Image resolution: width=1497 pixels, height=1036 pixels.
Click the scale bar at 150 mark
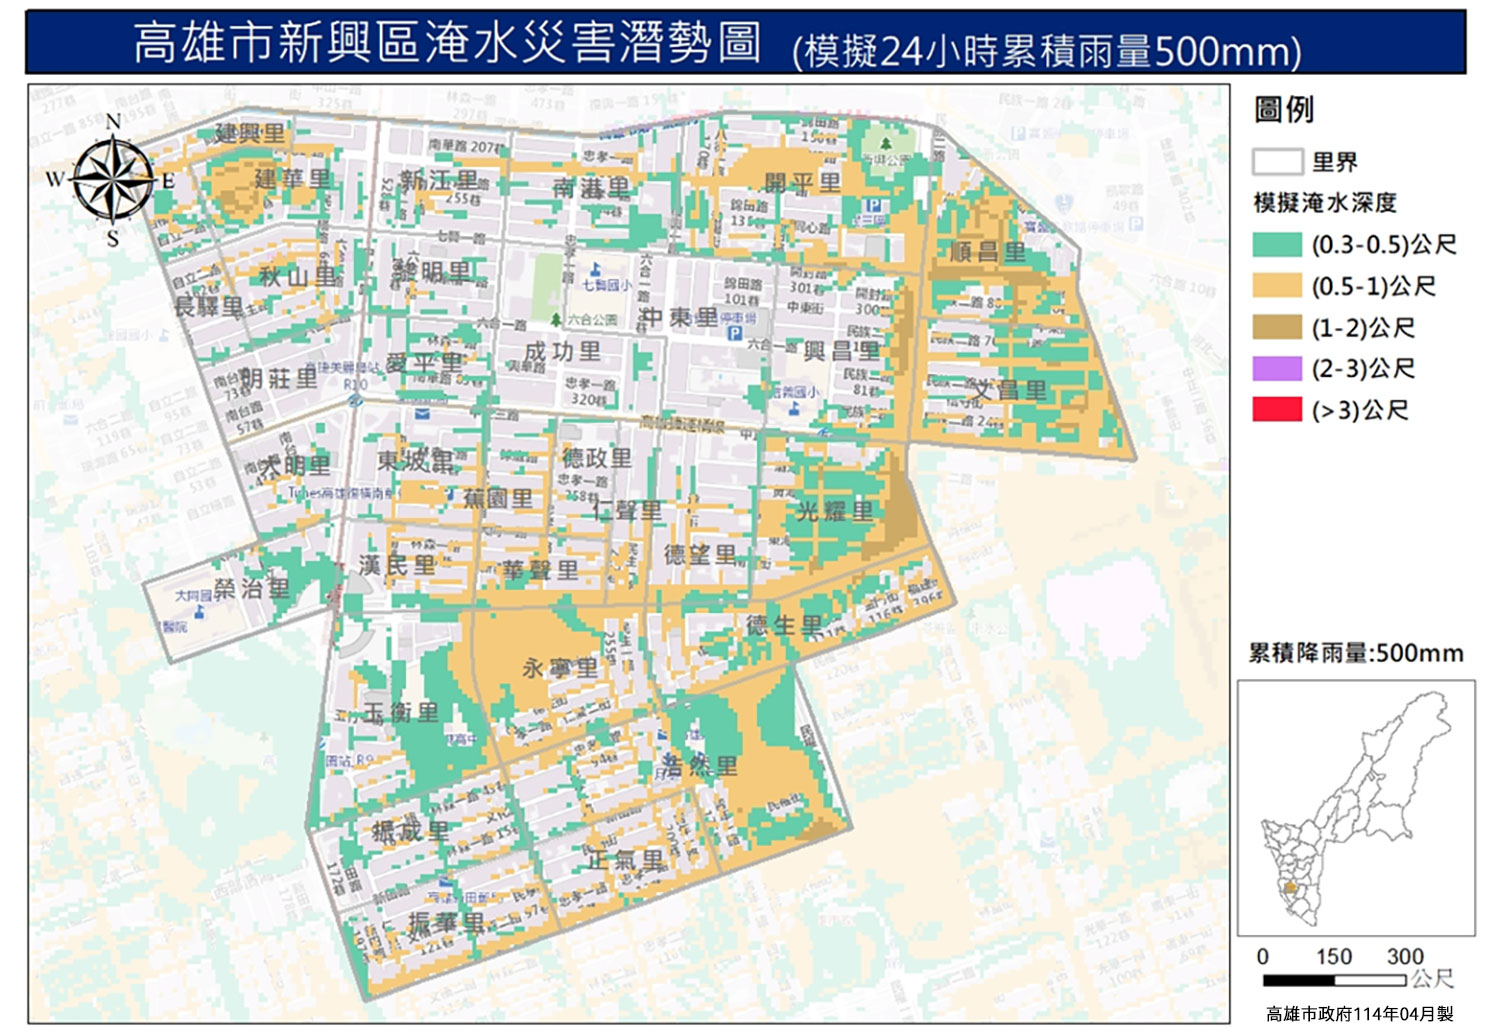click(1334, 980)
